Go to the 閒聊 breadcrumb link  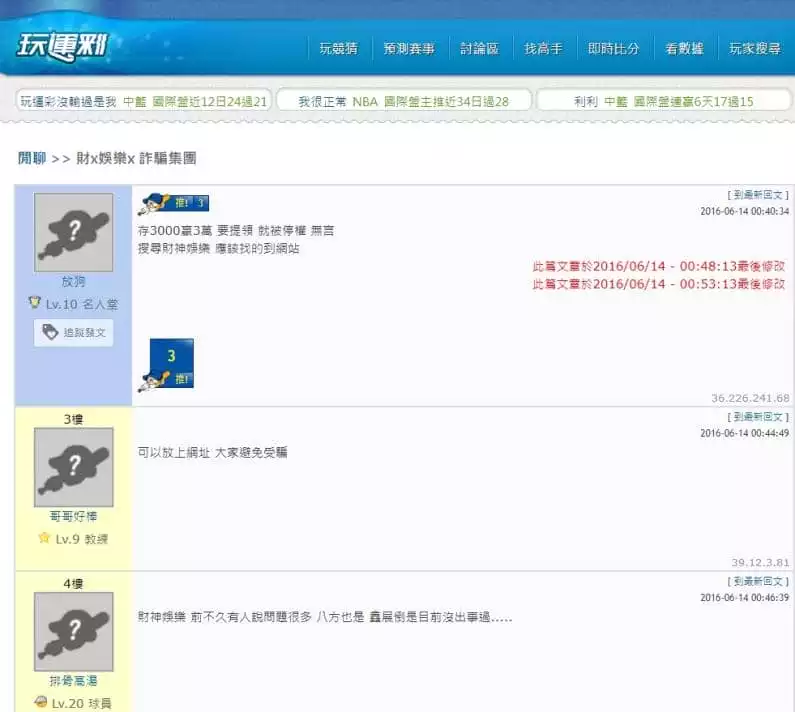point(32,158)
